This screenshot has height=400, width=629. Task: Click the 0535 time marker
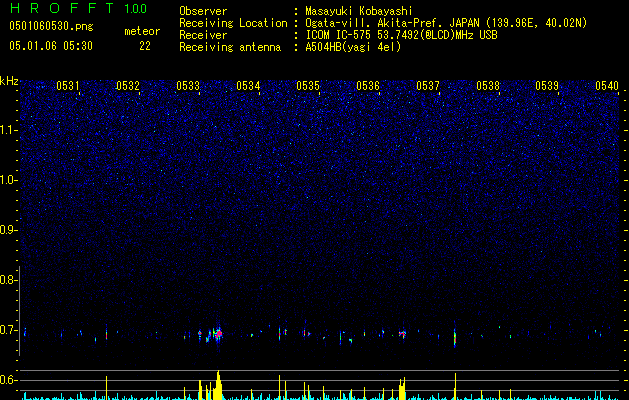(308, 86)
